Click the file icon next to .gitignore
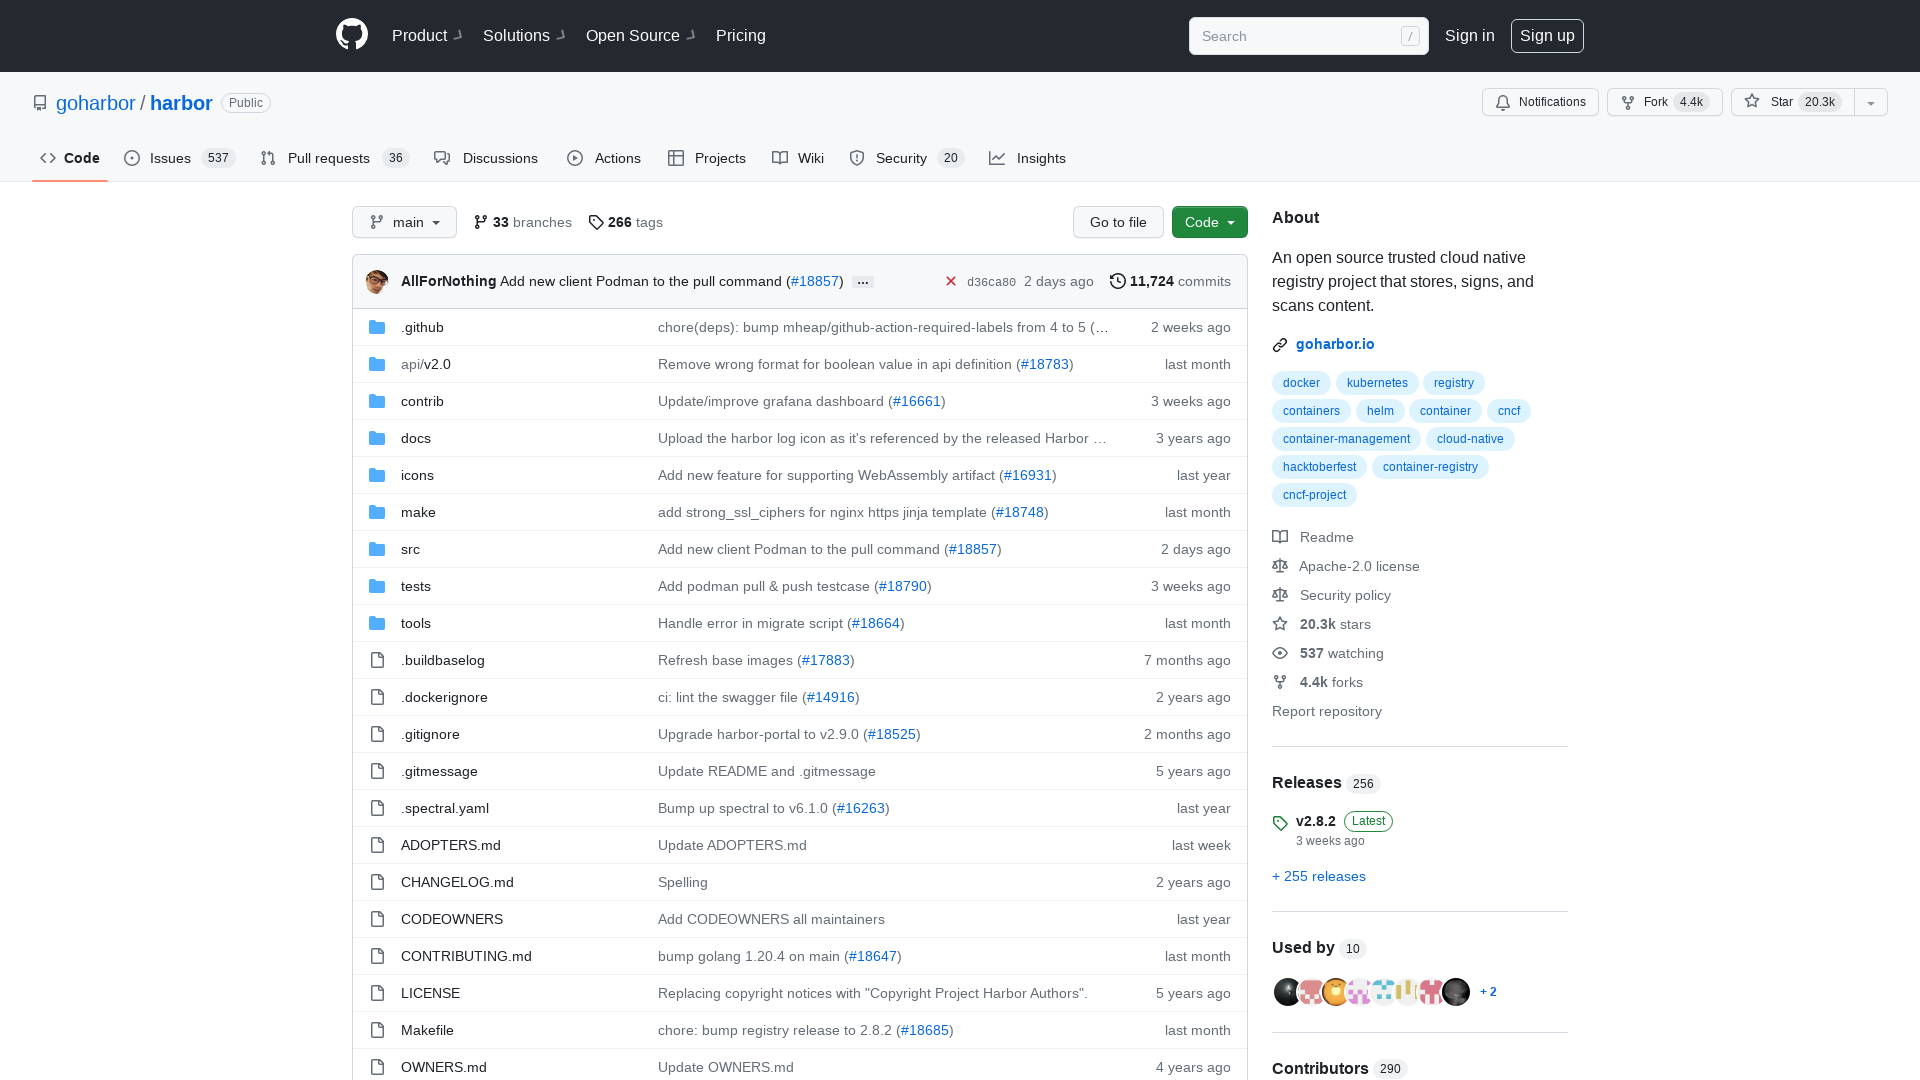This screenshot has height=1080, width=1920. pyautogui.click(x=377, y=734)
